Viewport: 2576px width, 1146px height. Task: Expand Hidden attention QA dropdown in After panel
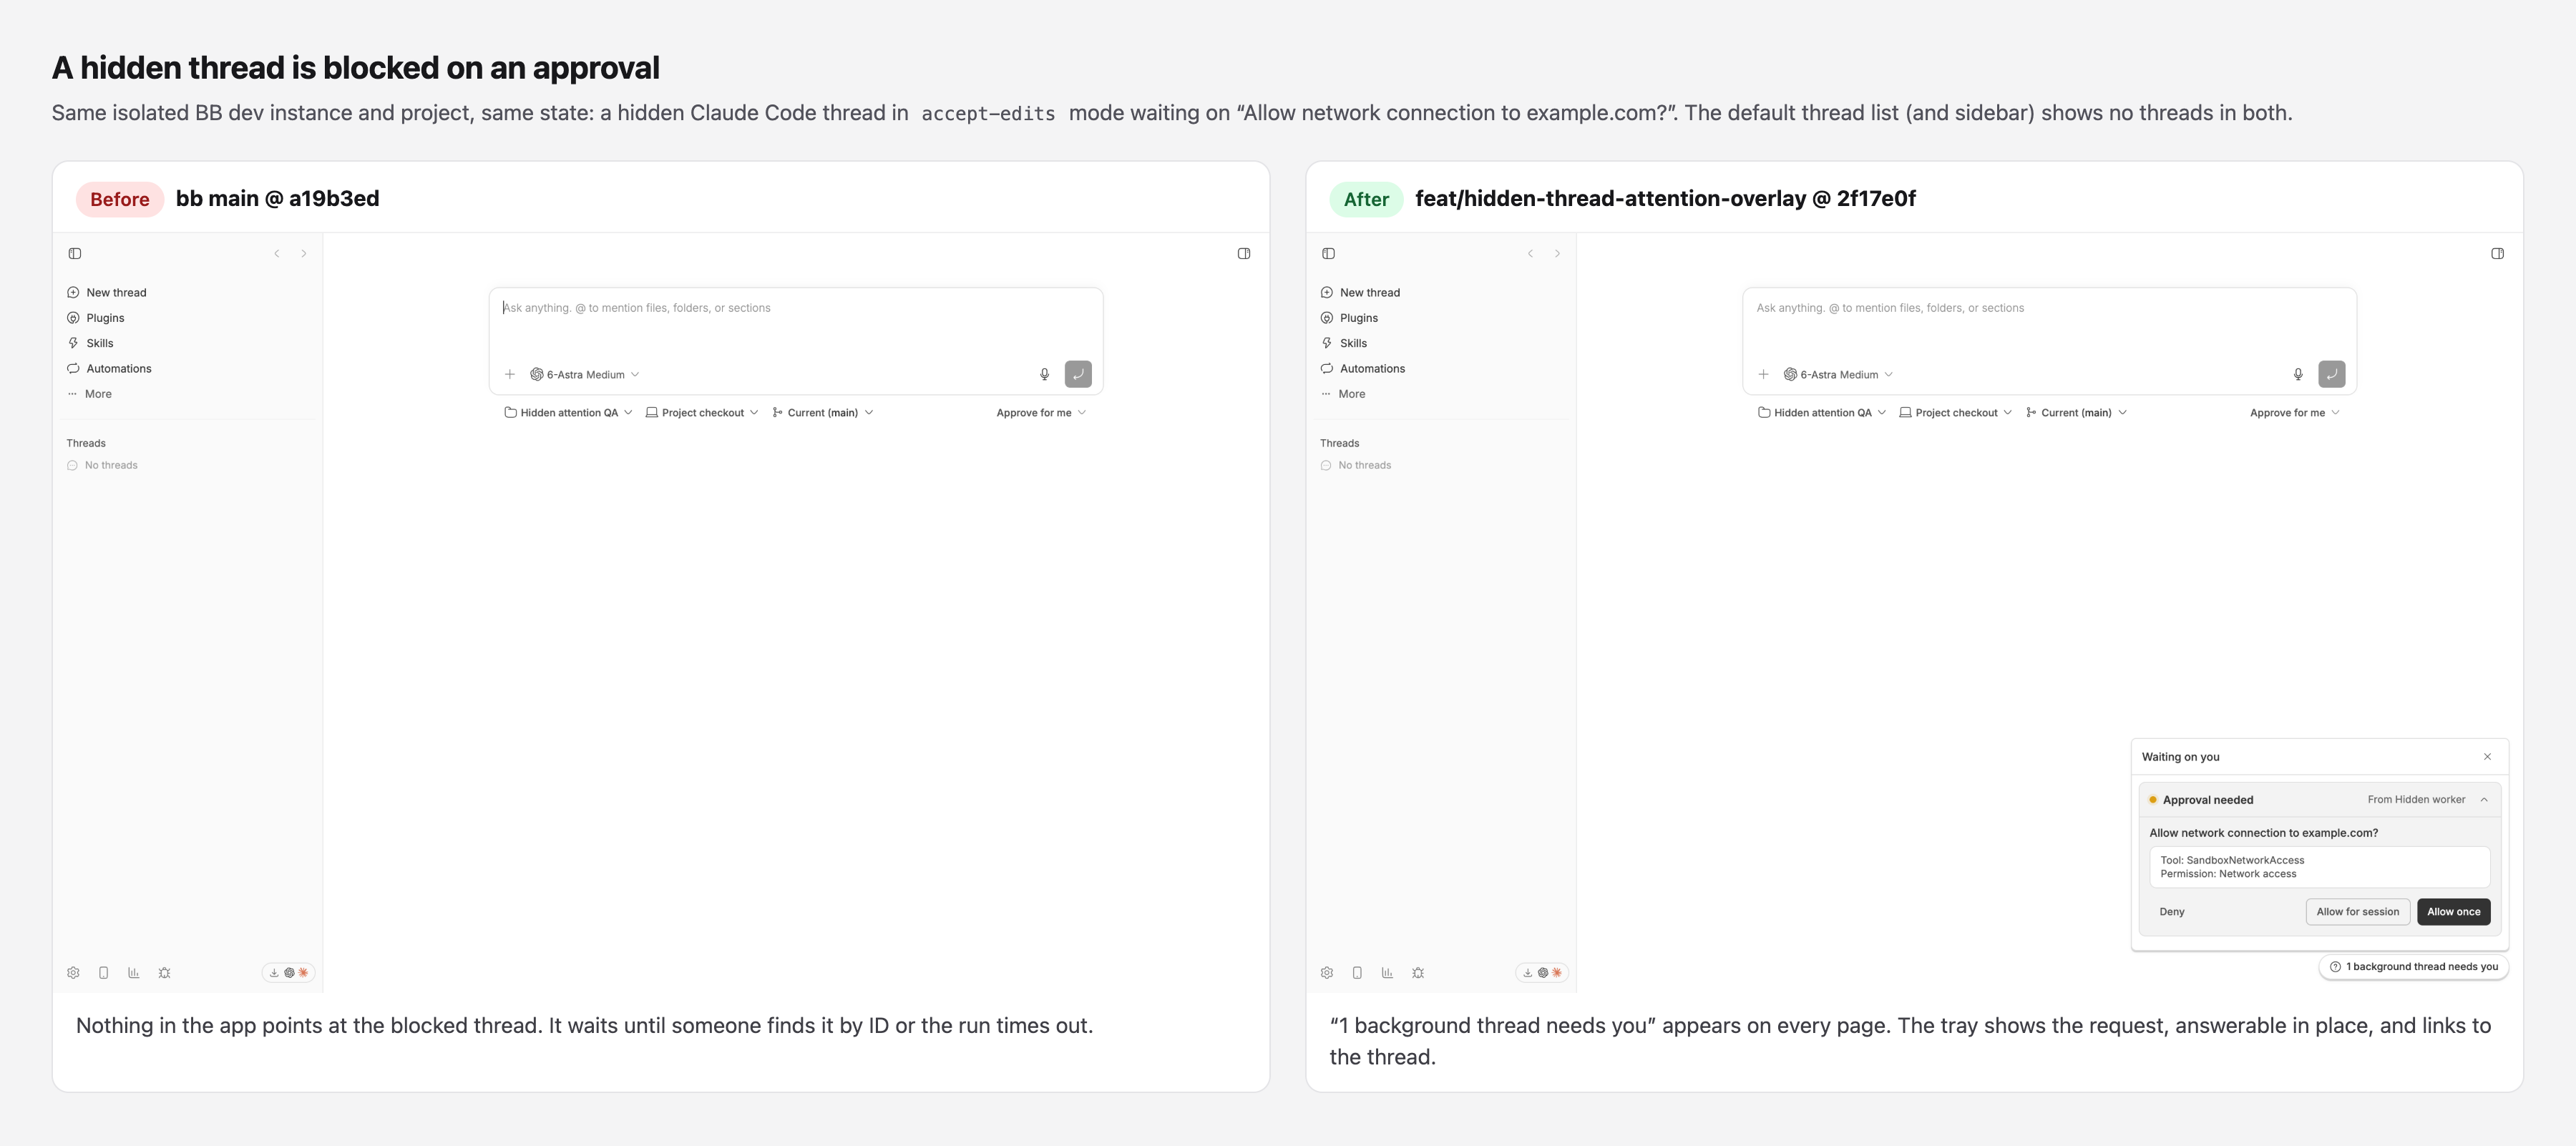1821,413
